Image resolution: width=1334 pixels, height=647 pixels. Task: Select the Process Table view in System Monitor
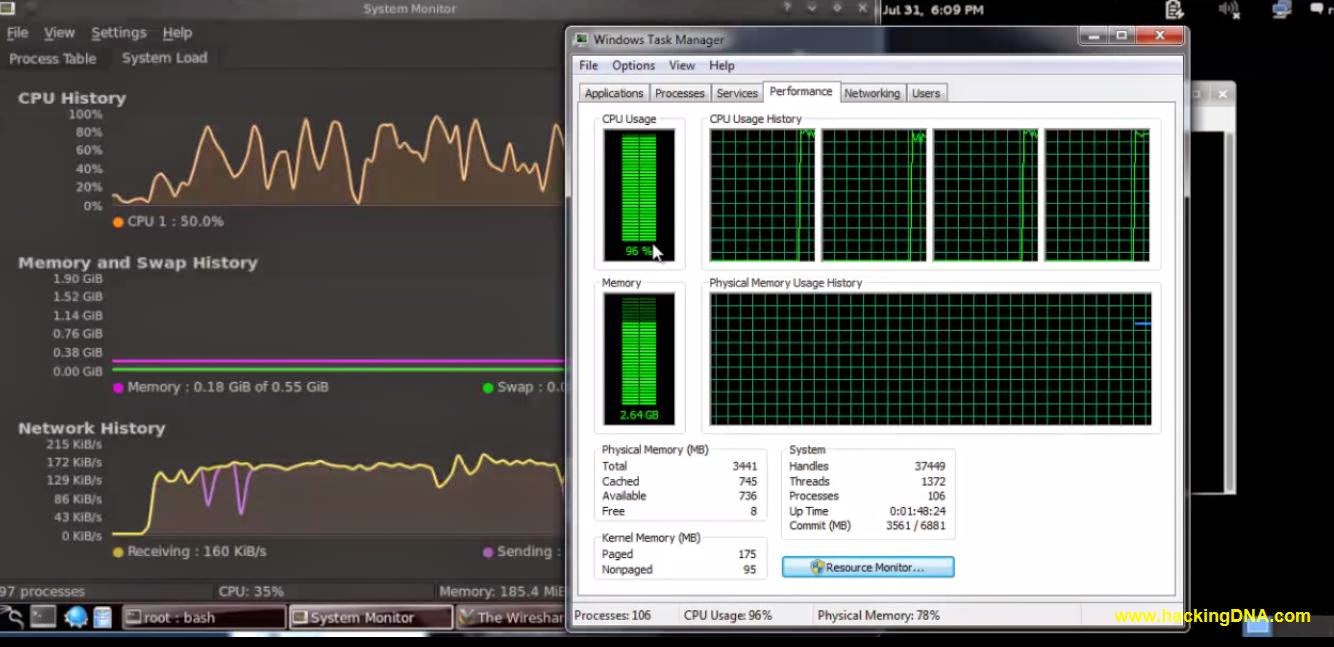coord(54,58)
